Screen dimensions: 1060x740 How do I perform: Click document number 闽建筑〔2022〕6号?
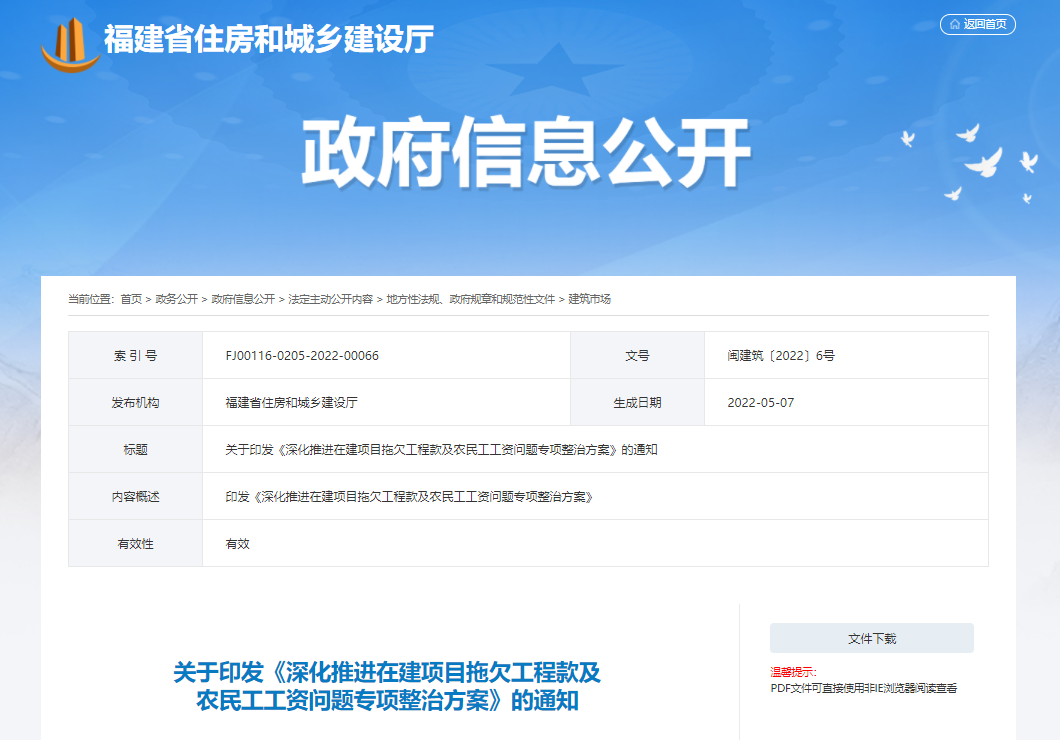click(781, 356)
